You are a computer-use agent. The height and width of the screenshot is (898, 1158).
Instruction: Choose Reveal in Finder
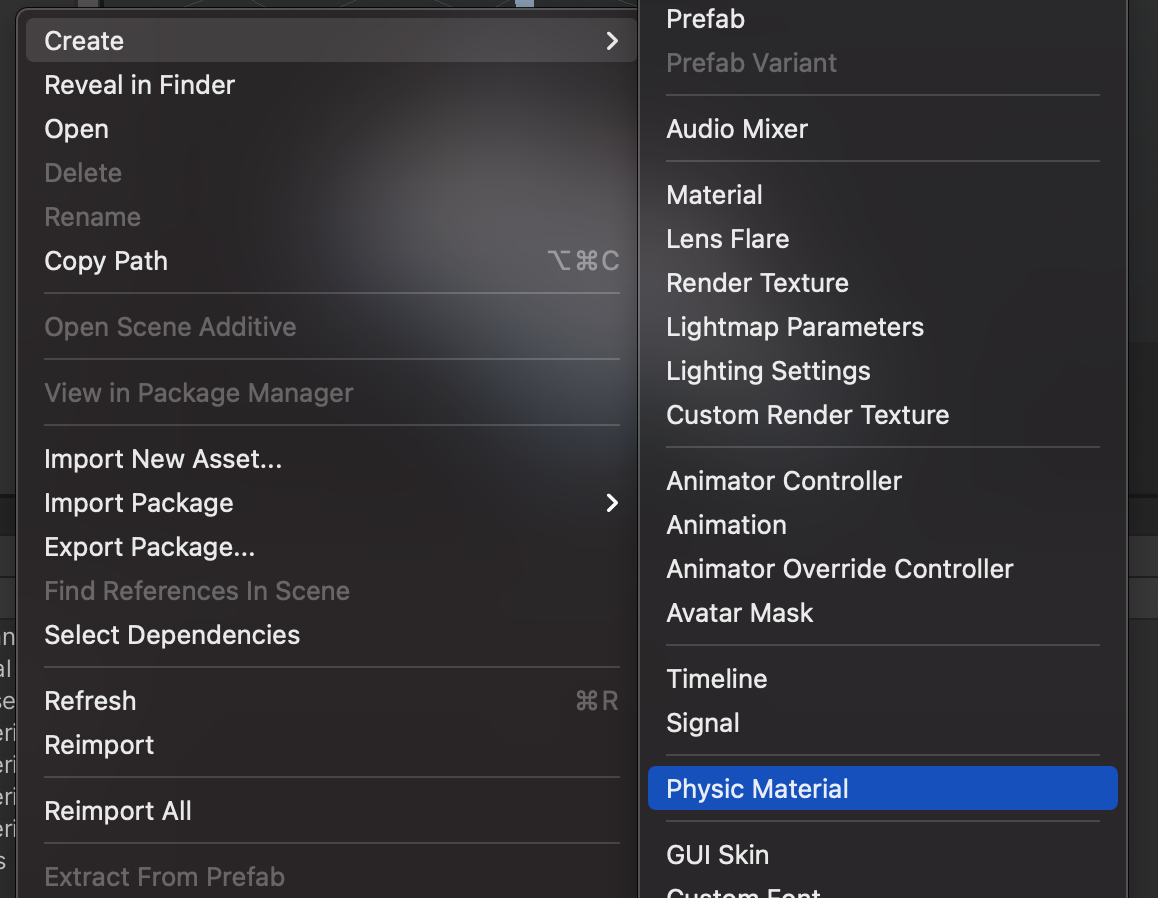140,85
